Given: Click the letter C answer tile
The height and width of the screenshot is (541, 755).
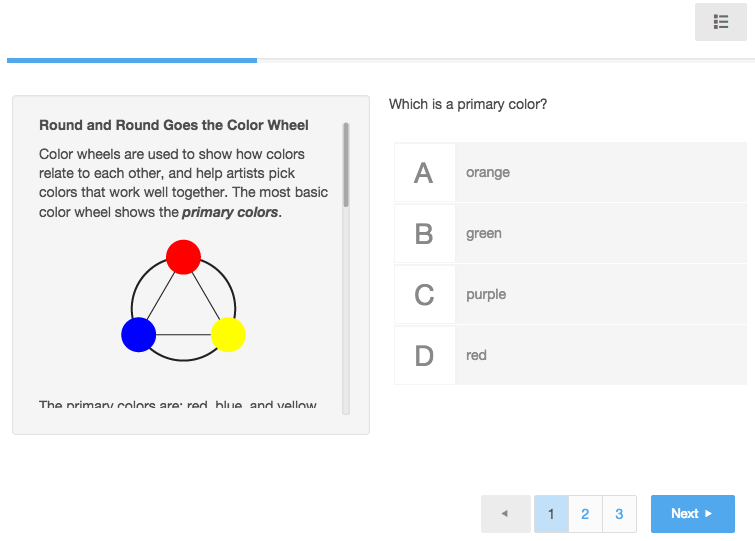Looking at the screenshot, I should tap(424, 295).
